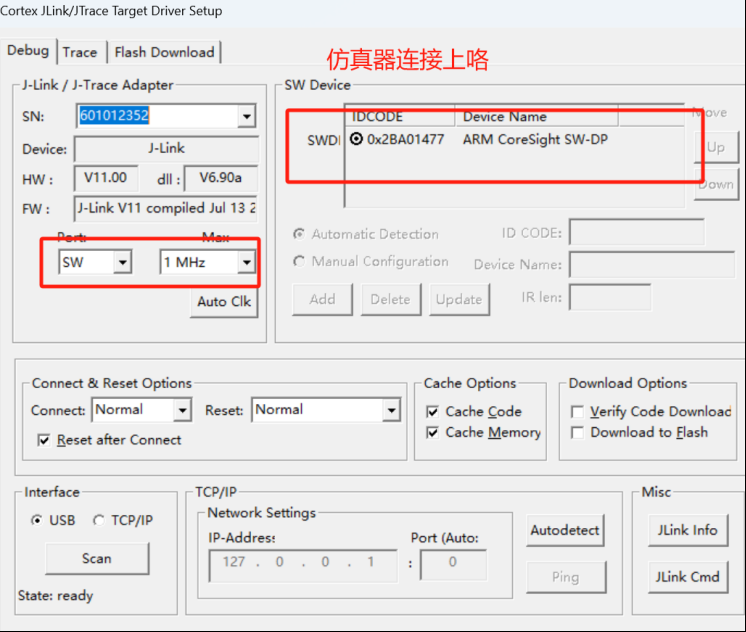The height and width of the screenshot is (632, 746).
Task: Click the Up move button
Action: (716, 148)
